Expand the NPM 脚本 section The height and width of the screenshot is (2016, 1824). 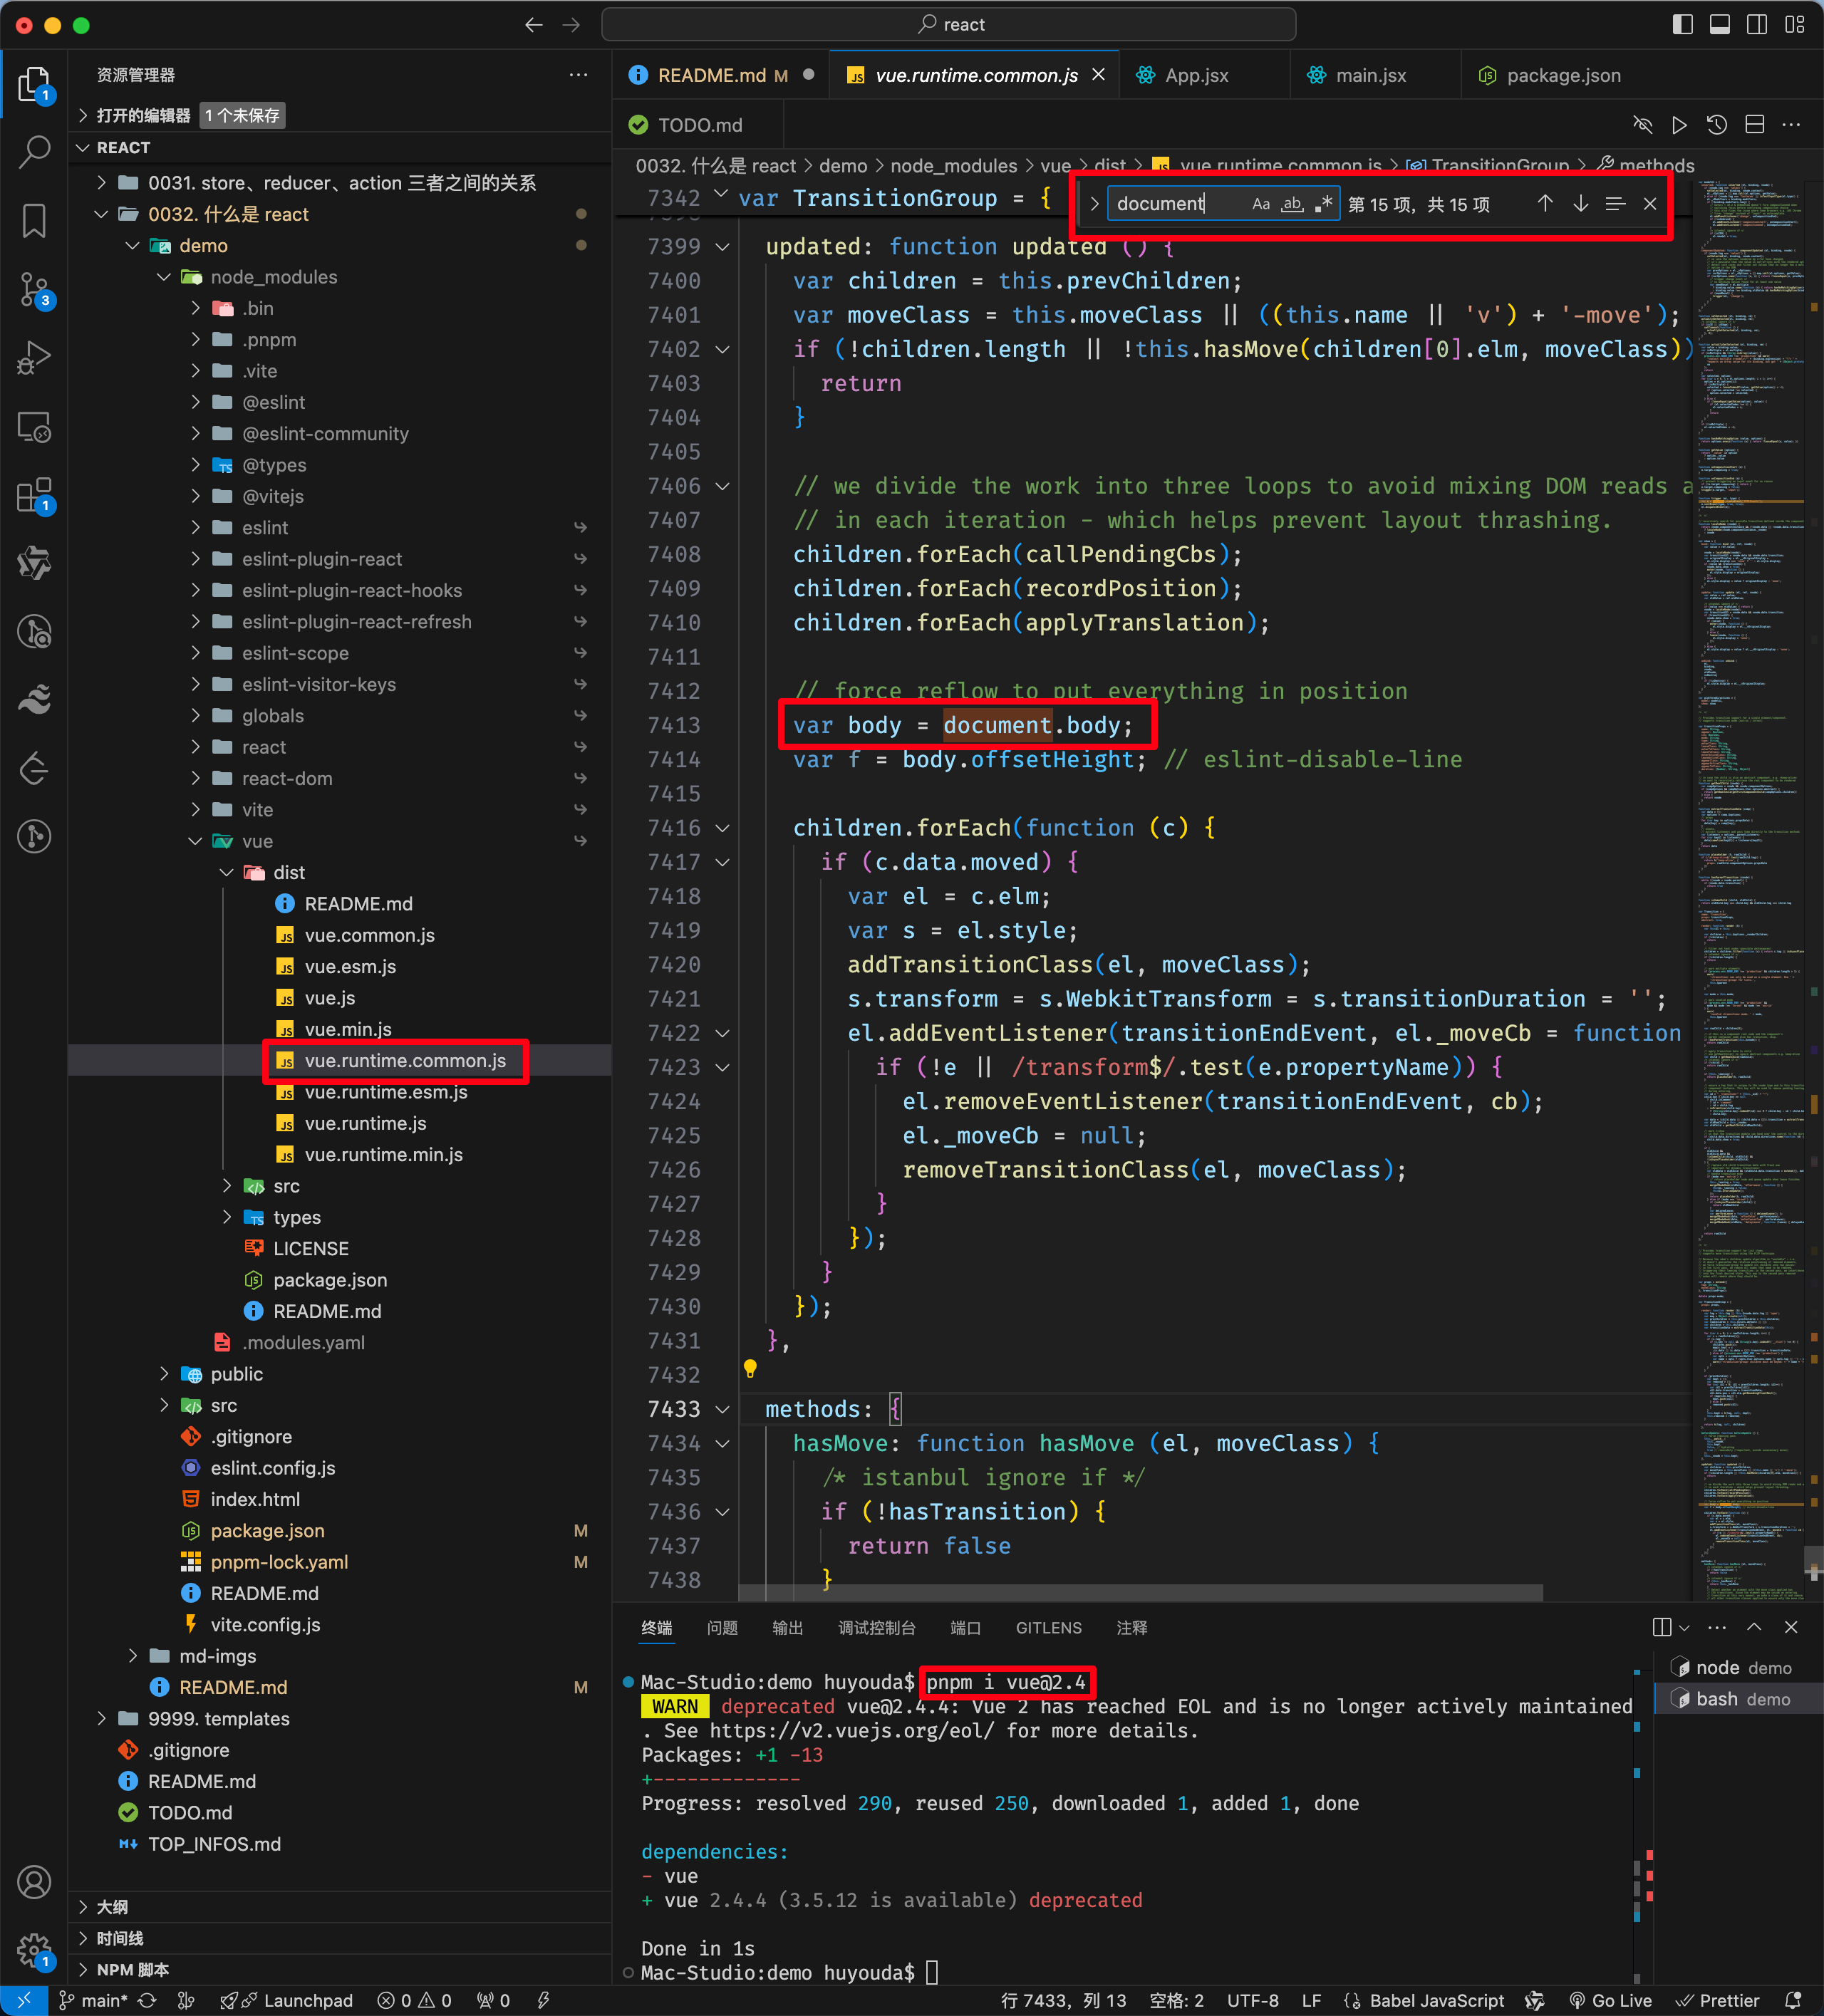click(x=340, y=1969)
